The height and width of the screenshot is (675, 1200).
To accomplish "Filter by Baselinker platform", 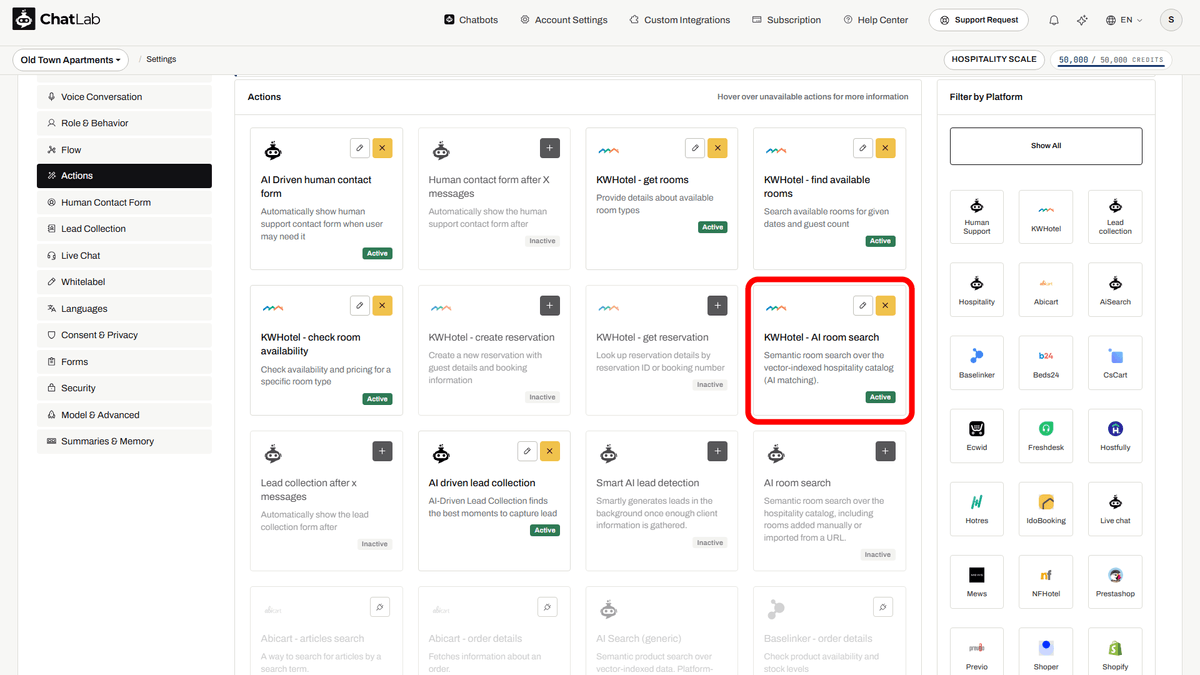I will (x=977, y=363).
